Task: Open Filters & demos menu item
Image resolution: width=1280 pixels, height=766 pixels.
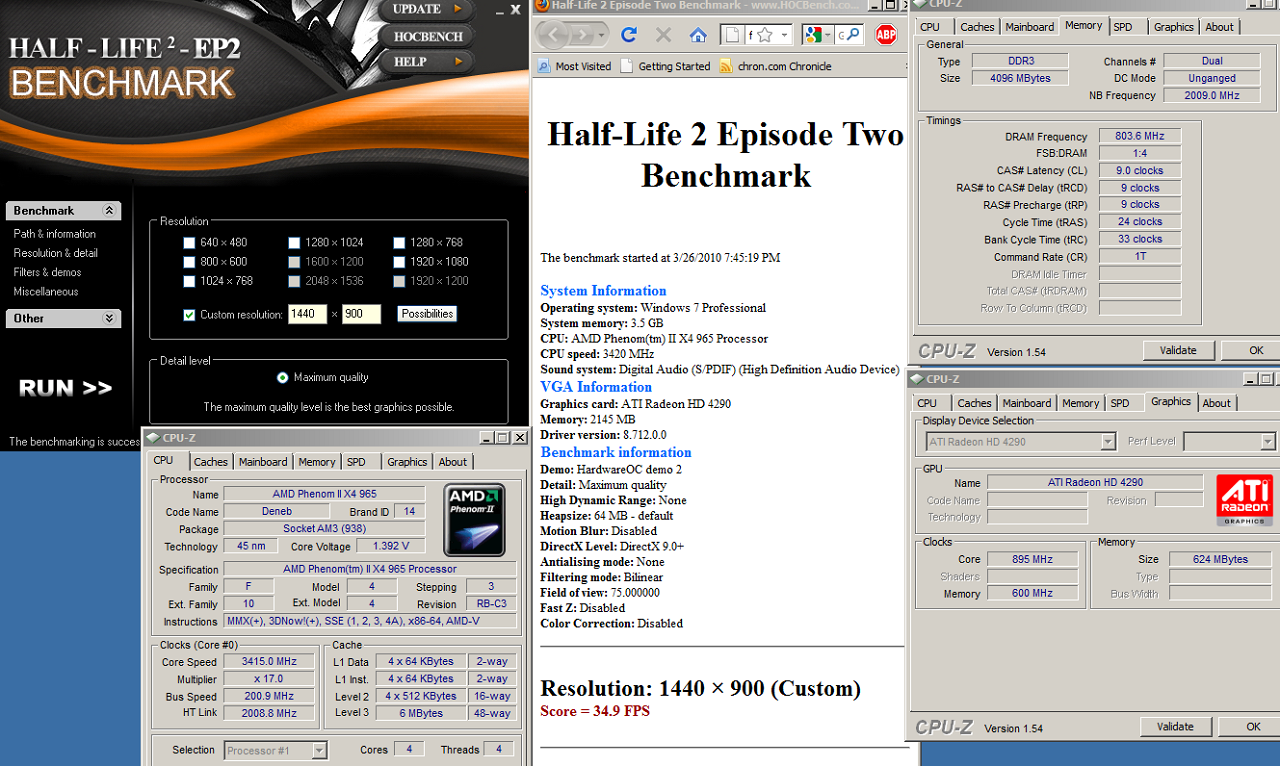Action: pos(47,272)
